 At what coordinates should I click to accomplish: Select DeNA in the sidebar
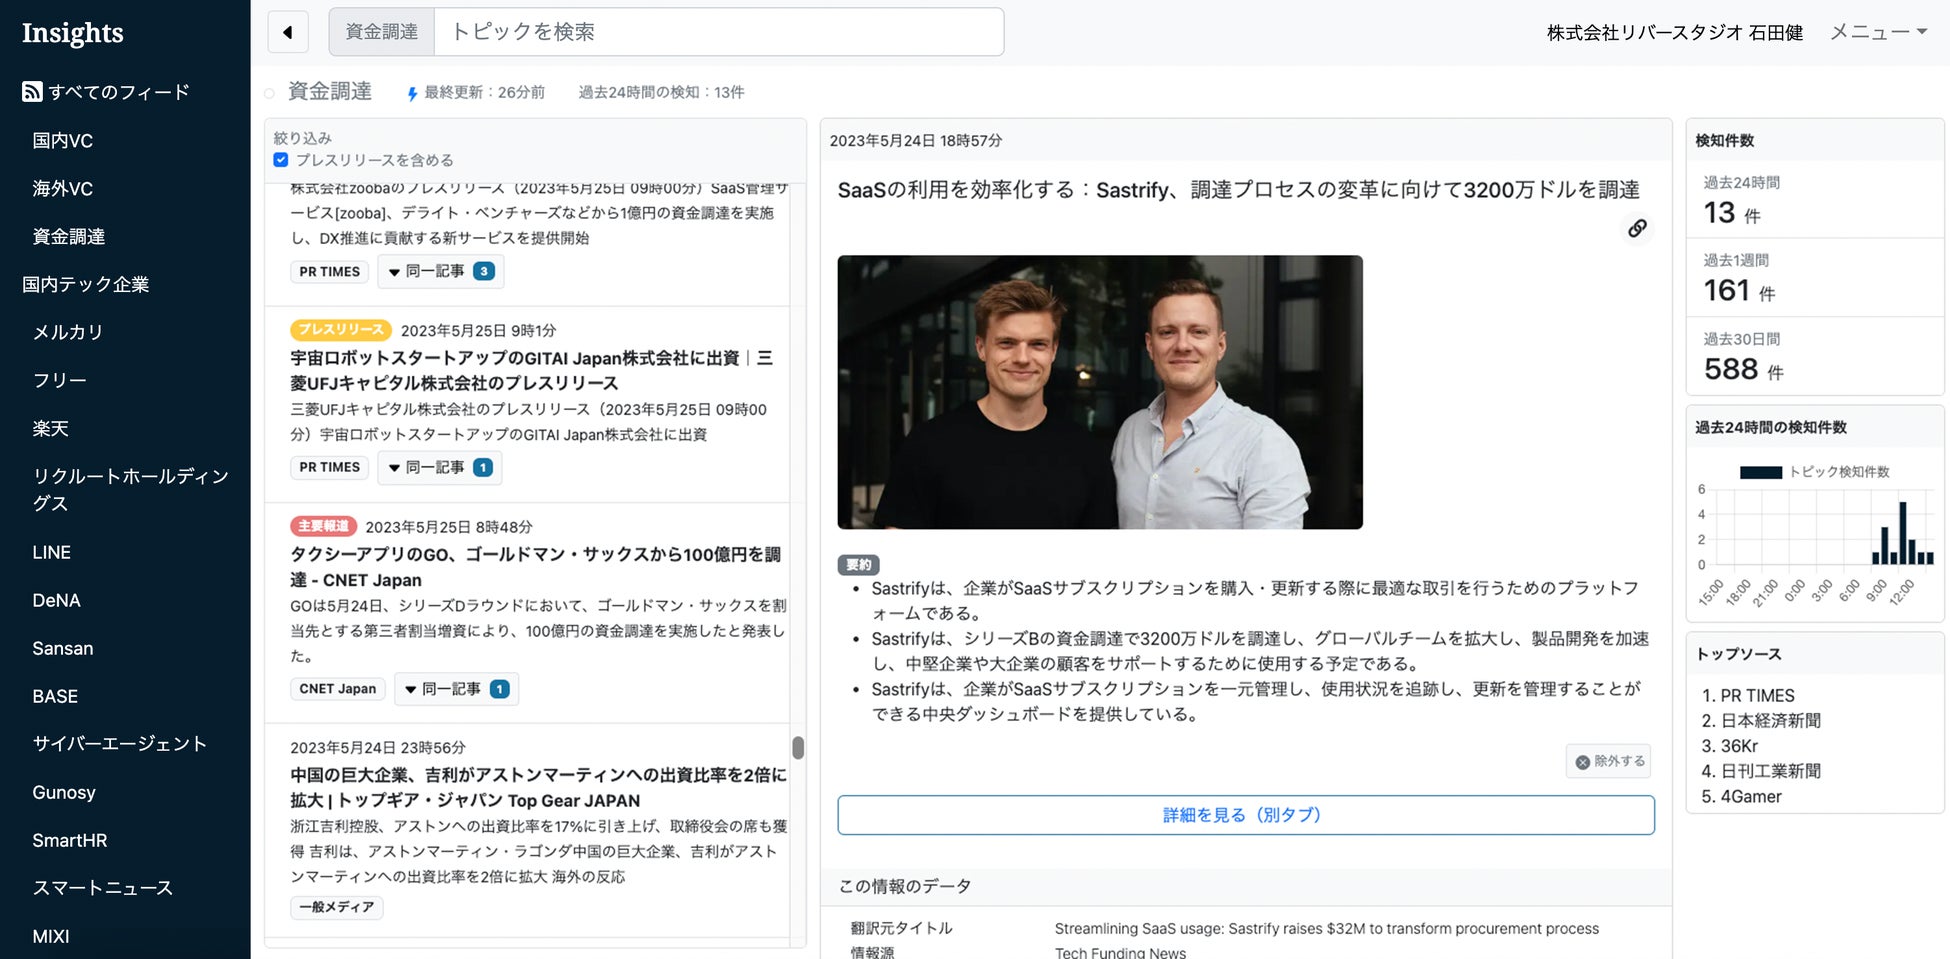(56, 601)
